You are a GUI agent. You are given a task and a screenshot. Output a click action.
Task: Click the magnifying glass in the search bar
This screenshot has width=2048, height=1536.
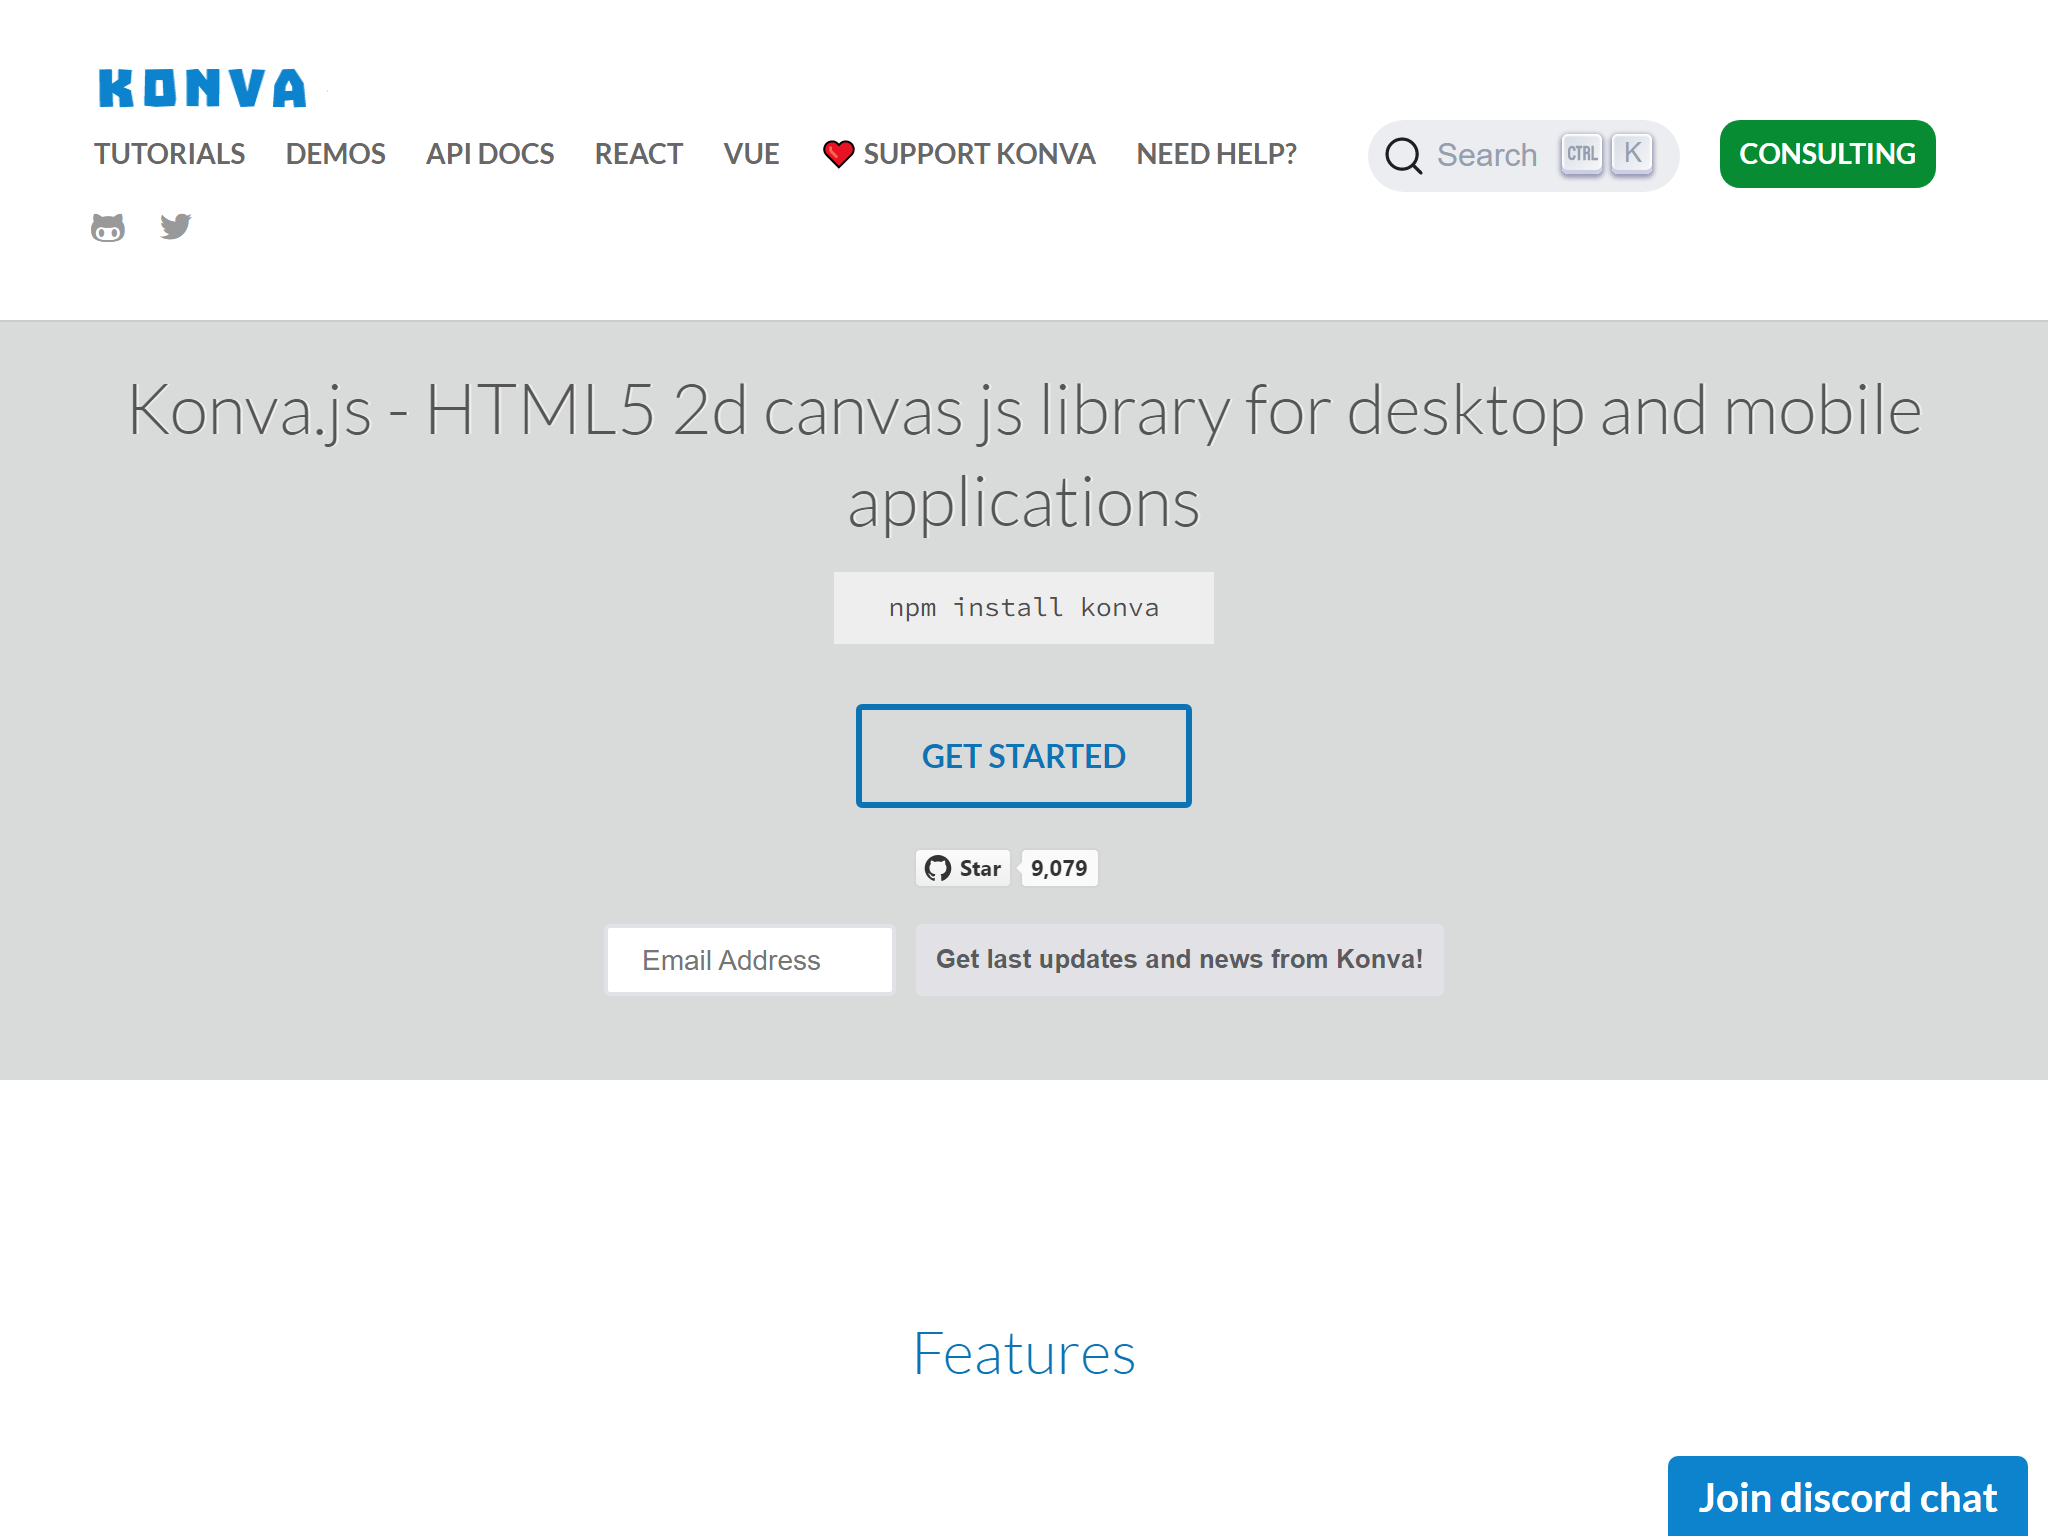point(1404,155)
